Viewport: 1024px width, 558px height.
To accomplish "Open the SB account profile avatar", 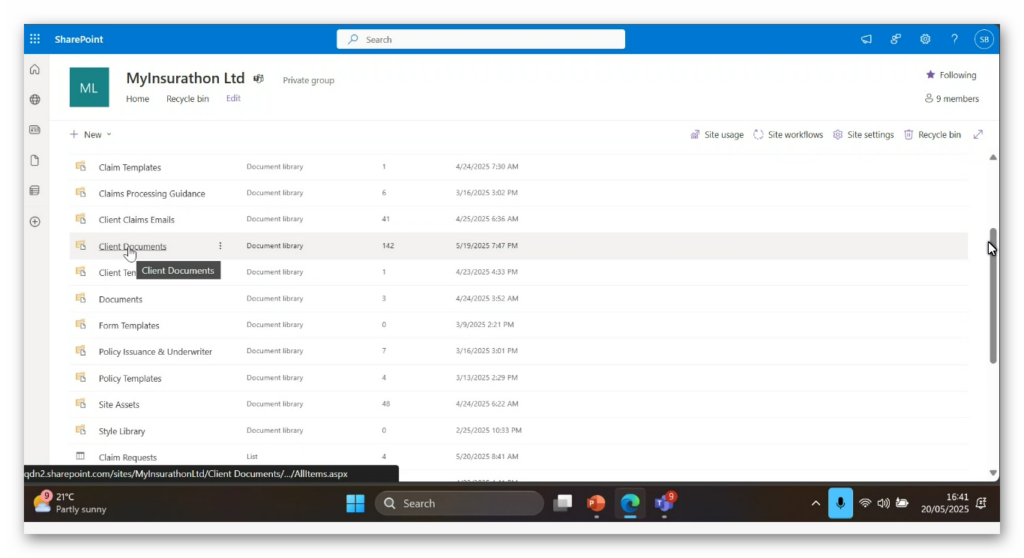I will point(984,39).
